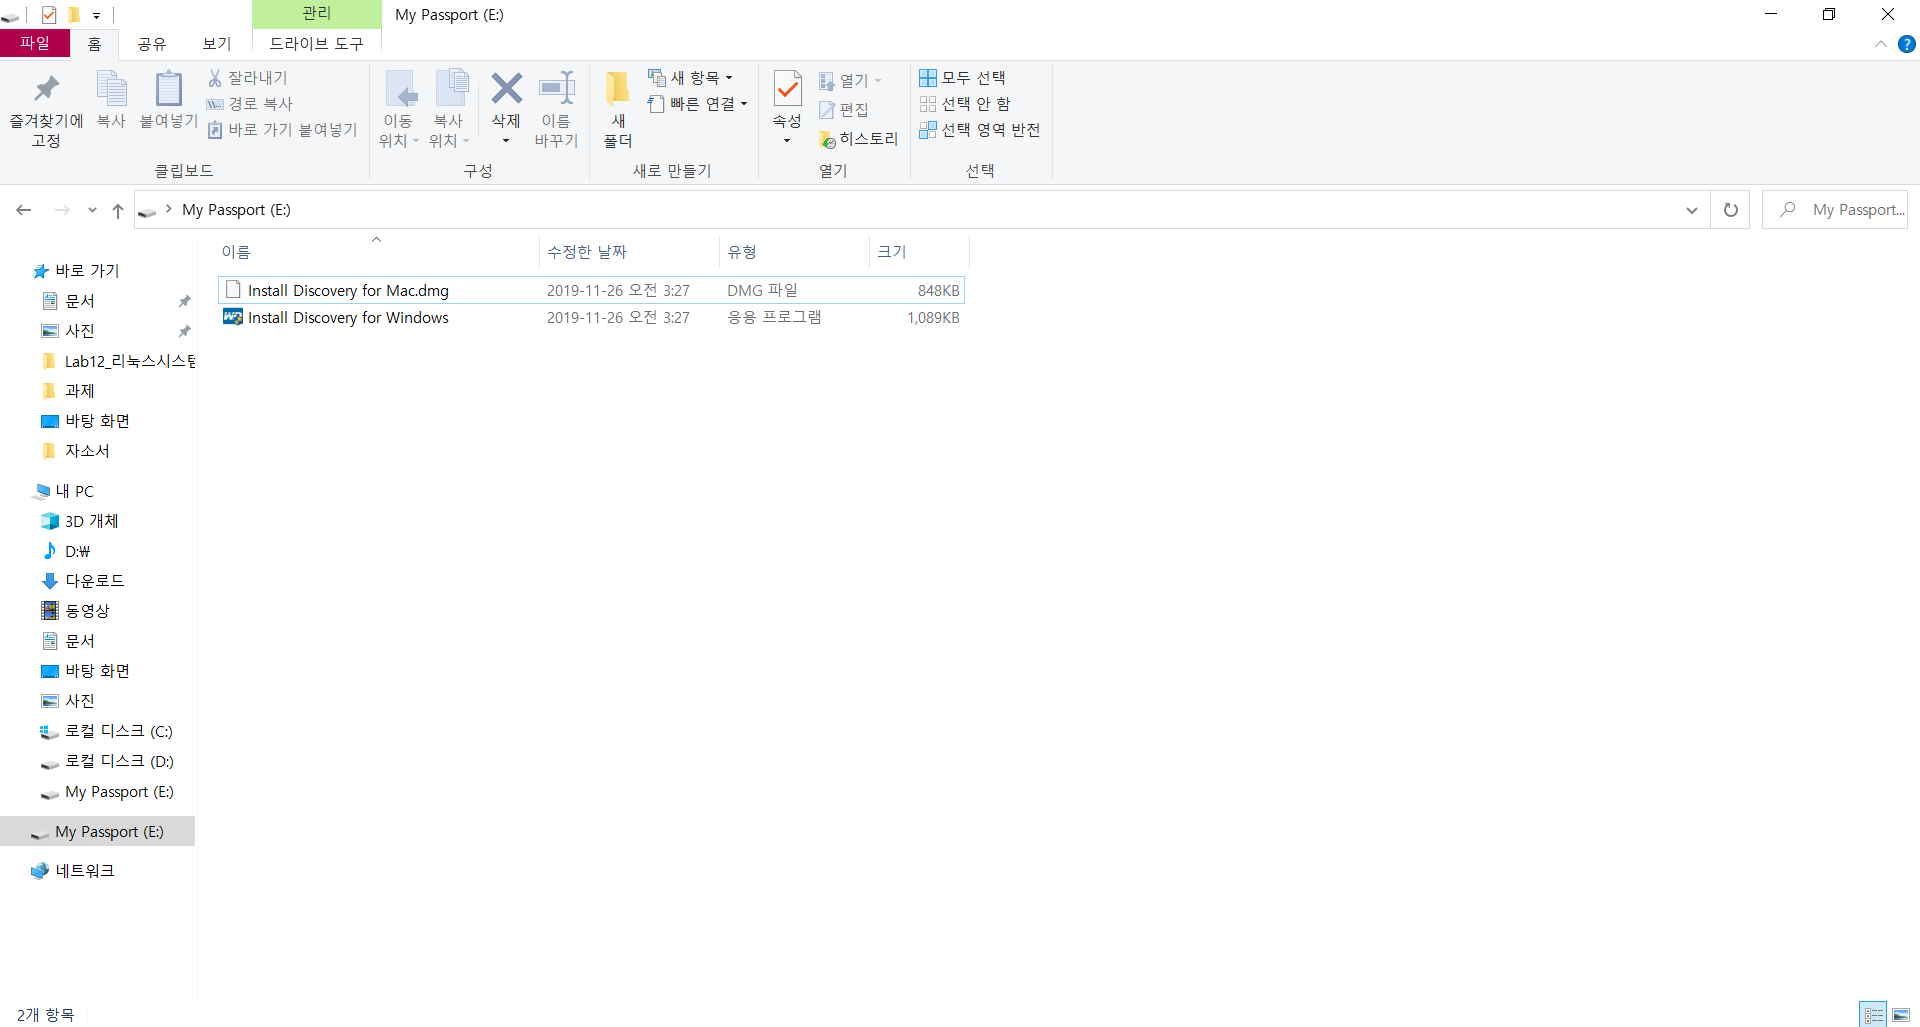Open the 빠른 연결 dropdown

tap(698, 104)
